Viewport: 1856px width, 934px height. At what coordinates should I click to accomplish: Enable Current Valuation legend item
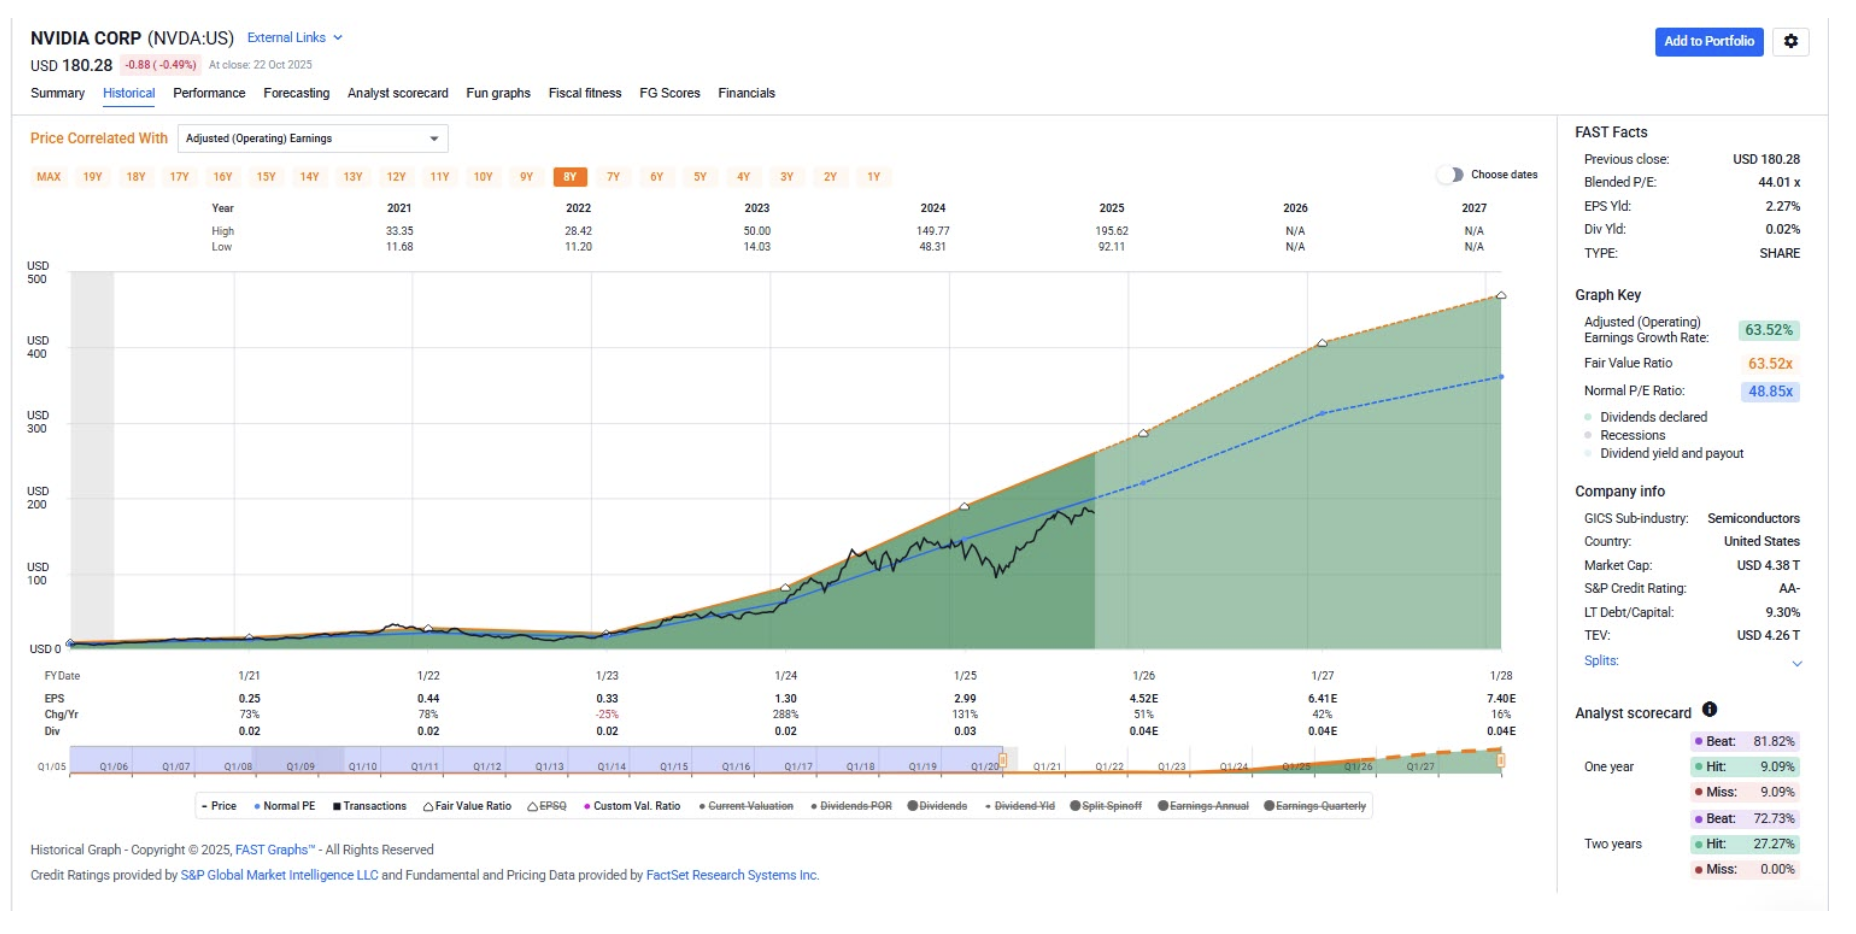(746, 806)
